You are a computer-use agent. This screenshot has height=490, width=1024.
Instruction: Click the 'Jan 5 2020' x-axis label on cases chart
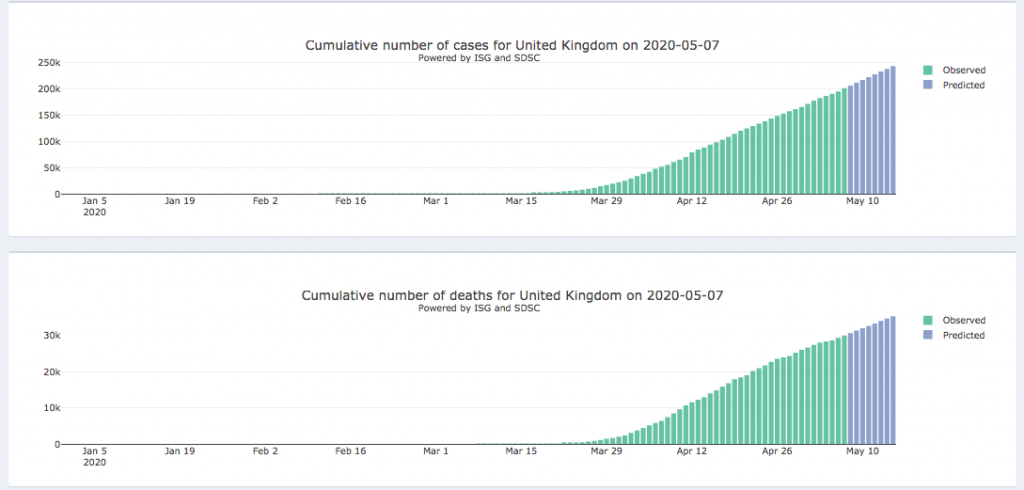pyautogui.click(x=94, y=206)
